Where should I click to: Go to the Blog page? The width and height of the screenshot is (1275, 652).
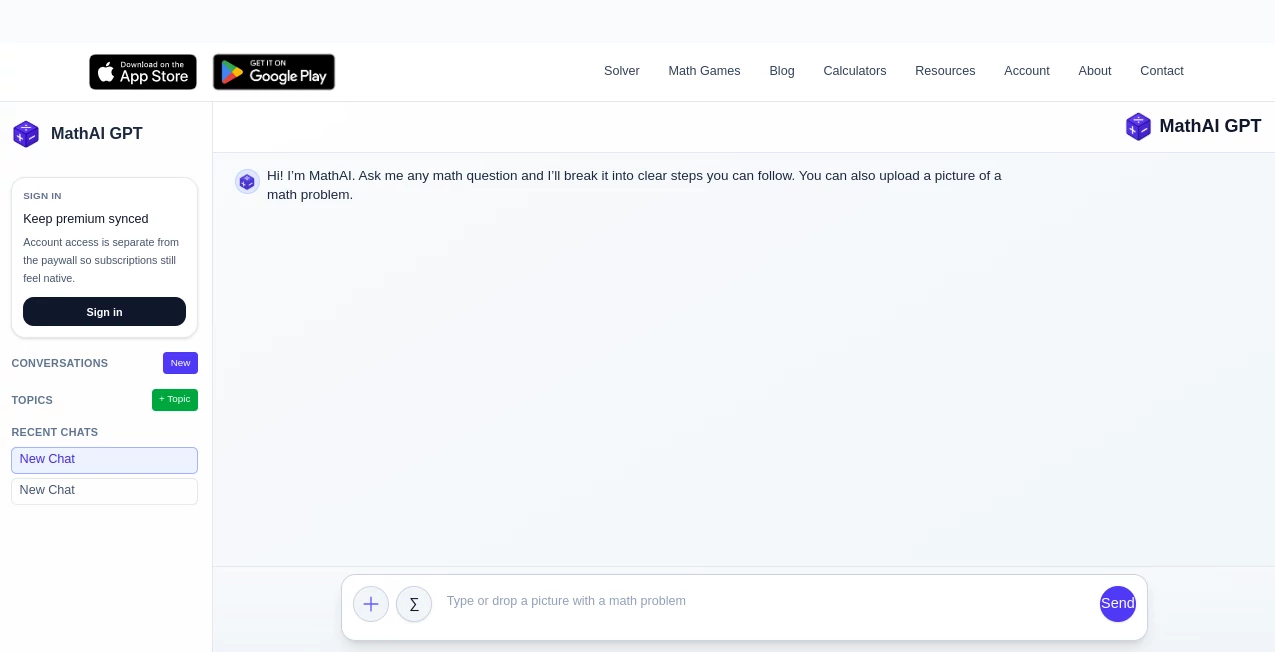coord(782,71)
